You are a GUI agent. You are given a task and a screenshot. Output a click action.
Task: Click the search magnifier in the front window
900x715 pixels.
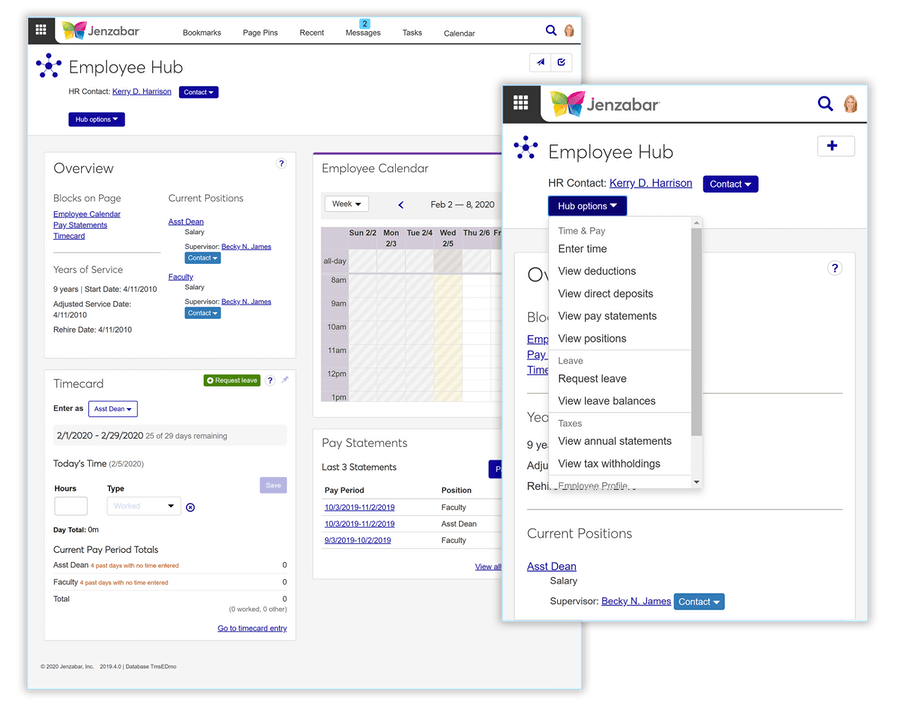825,103
